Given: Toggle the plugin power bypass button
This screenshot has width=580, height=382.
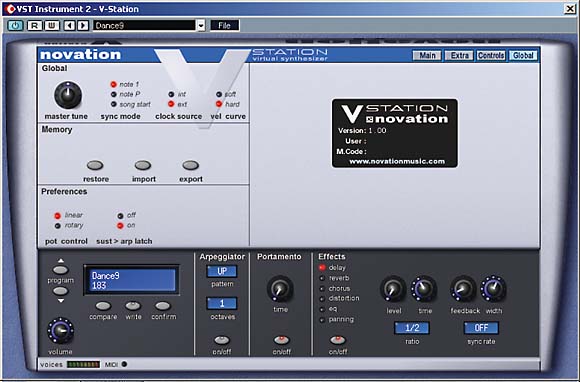Looking at the screenshot, I should click(15, 26).
